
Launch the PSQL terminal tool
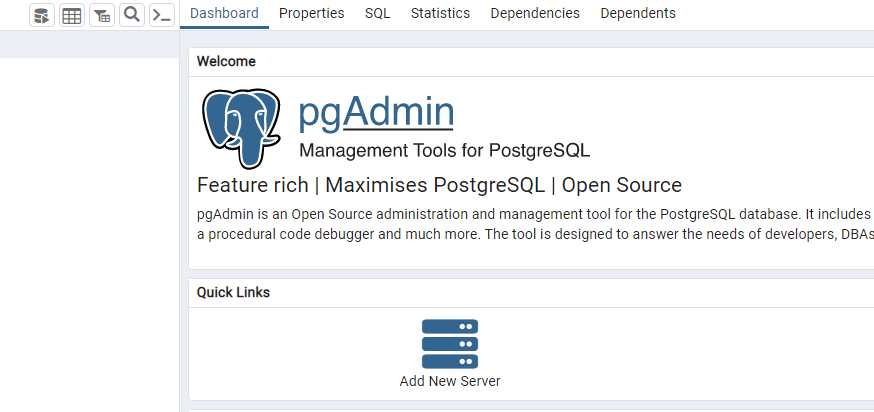[x=161, y=15]
